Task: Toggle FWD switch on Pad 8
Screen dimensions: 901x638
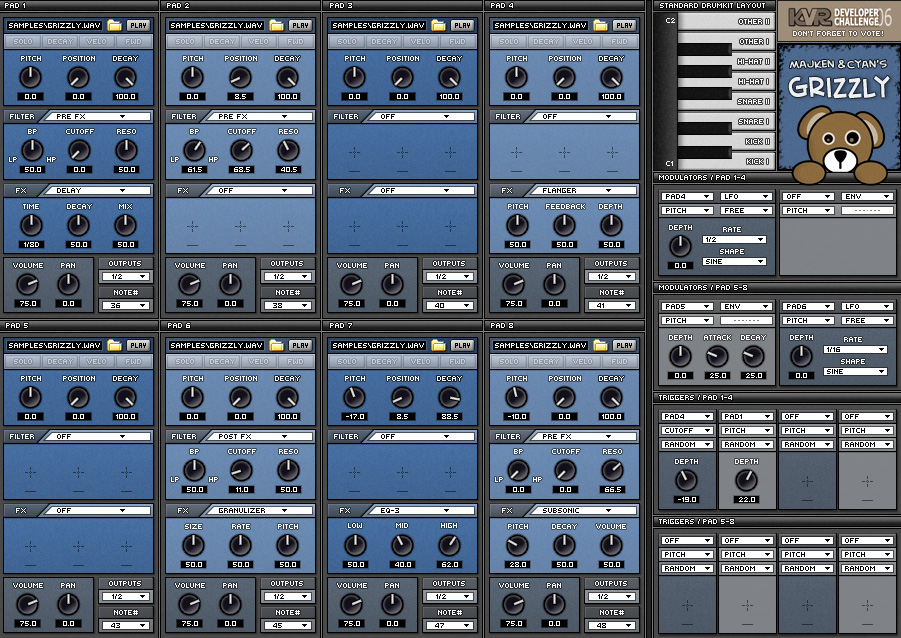Action: (x=619, y=362)
